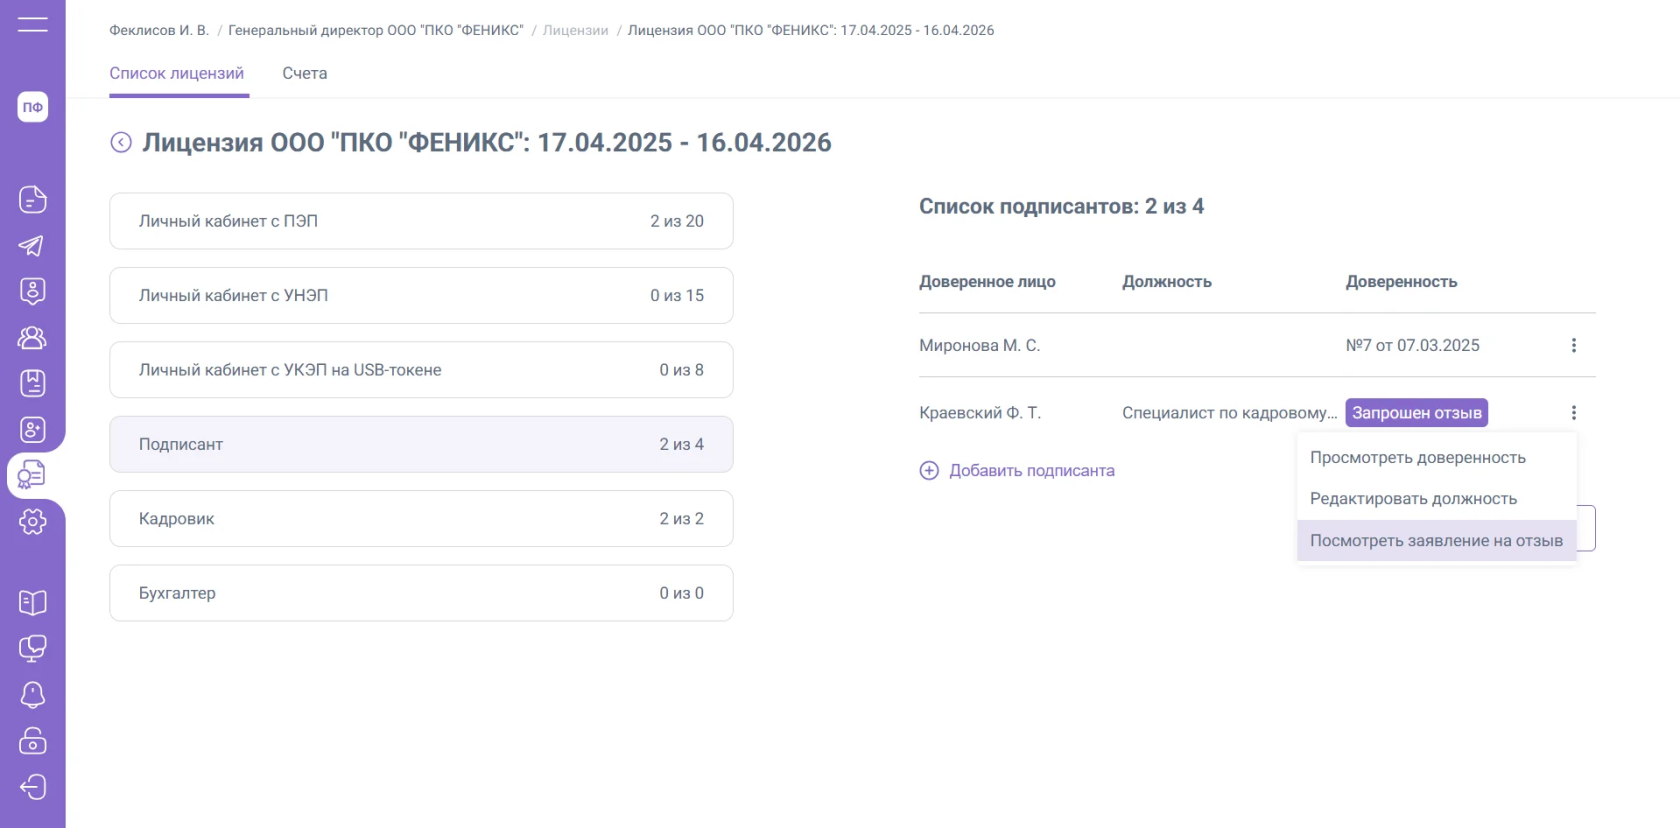
Task: Open the three-dot menu for Миронова М. С.
Action: pos(1573,345)
